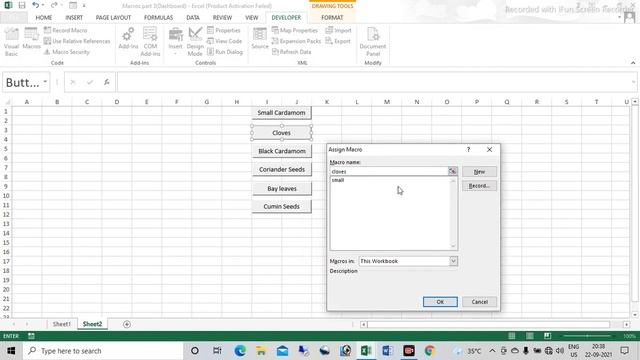Open the FORMAT drawing tools tab
This screenshot has height=360, width=640.
pos(332,18)
